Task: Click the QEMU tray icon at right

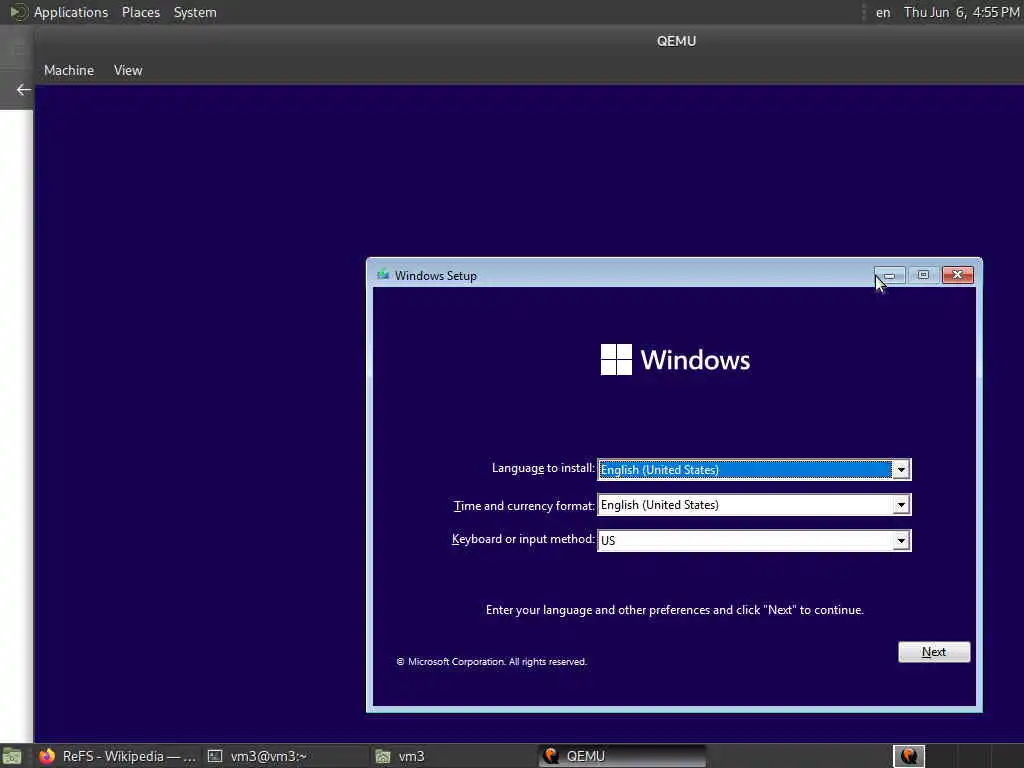Action: (x=909, y=756)
